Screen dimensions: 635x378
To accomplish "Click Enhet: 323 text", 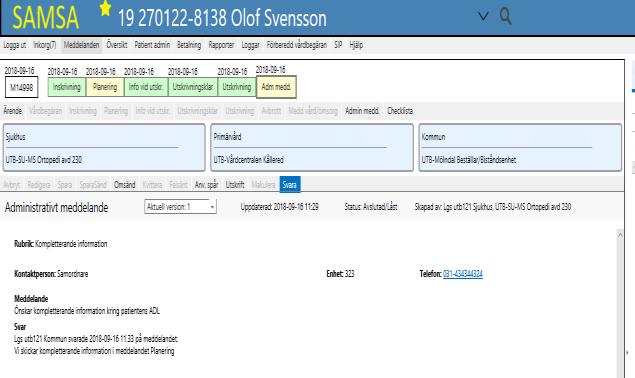I will coord(340,274).
